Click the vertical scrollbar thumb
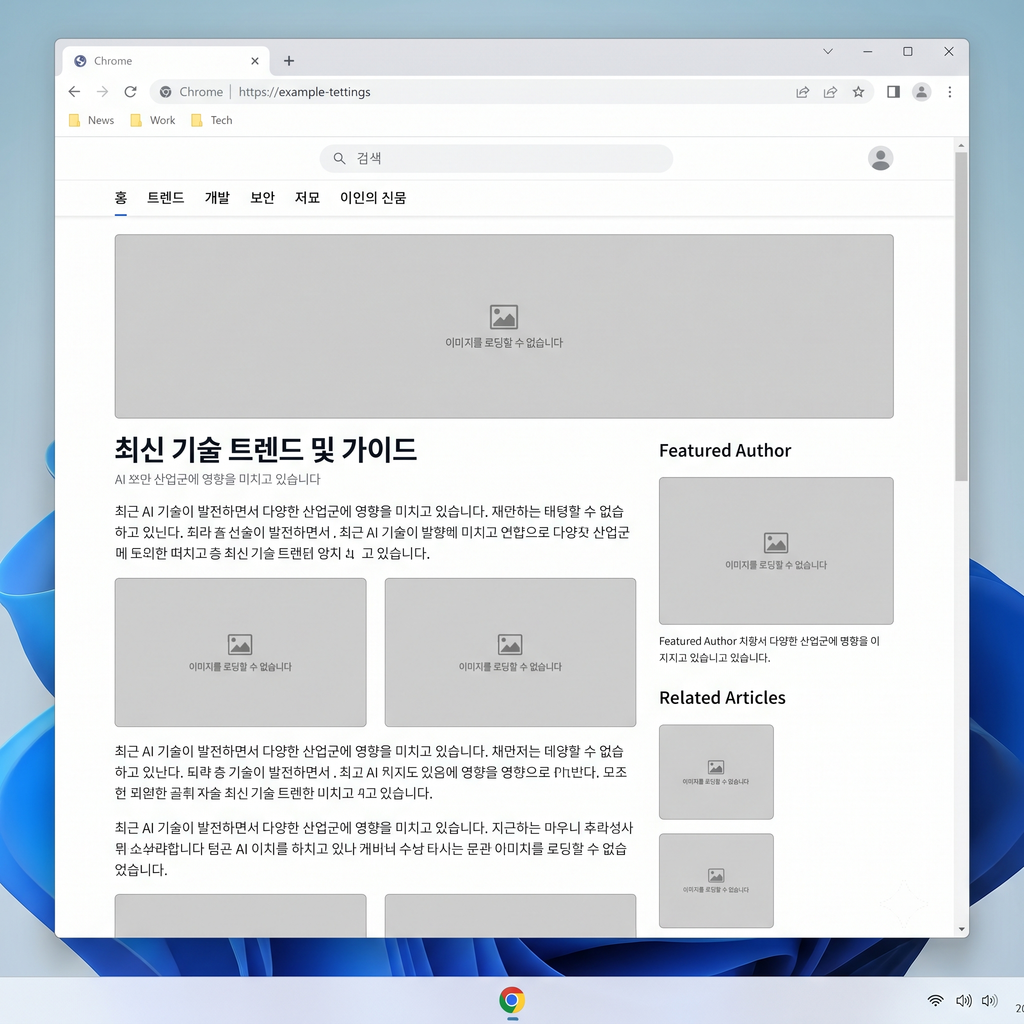 (x=961, y=317)
